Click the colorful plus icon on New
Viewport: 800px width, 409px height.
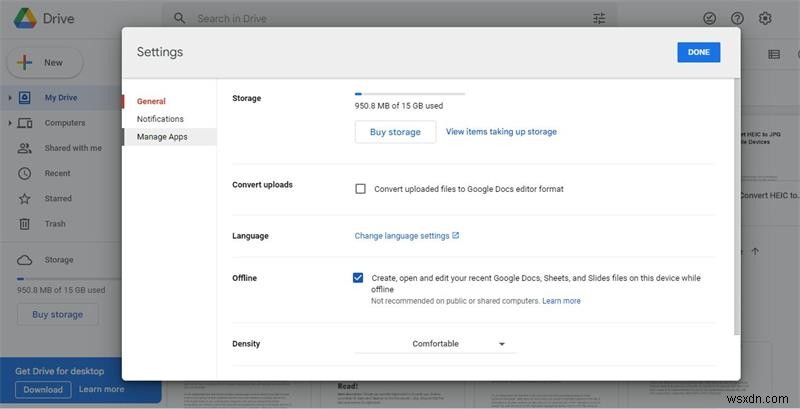pyautogui.click(x=24, y=63)
